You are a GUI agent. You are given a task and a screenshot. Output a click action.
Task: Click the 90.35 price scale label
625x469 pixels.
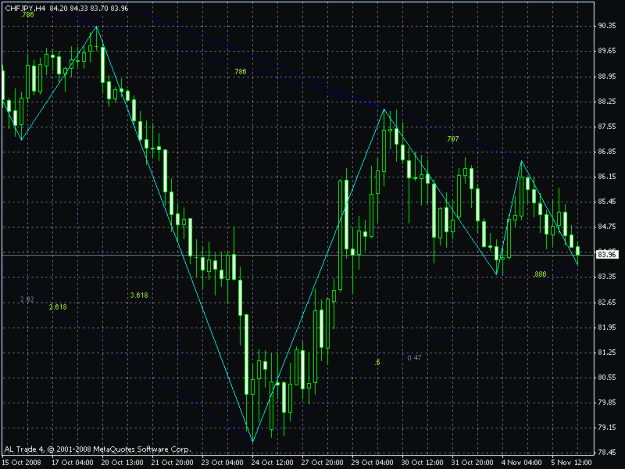coord(607,26)
